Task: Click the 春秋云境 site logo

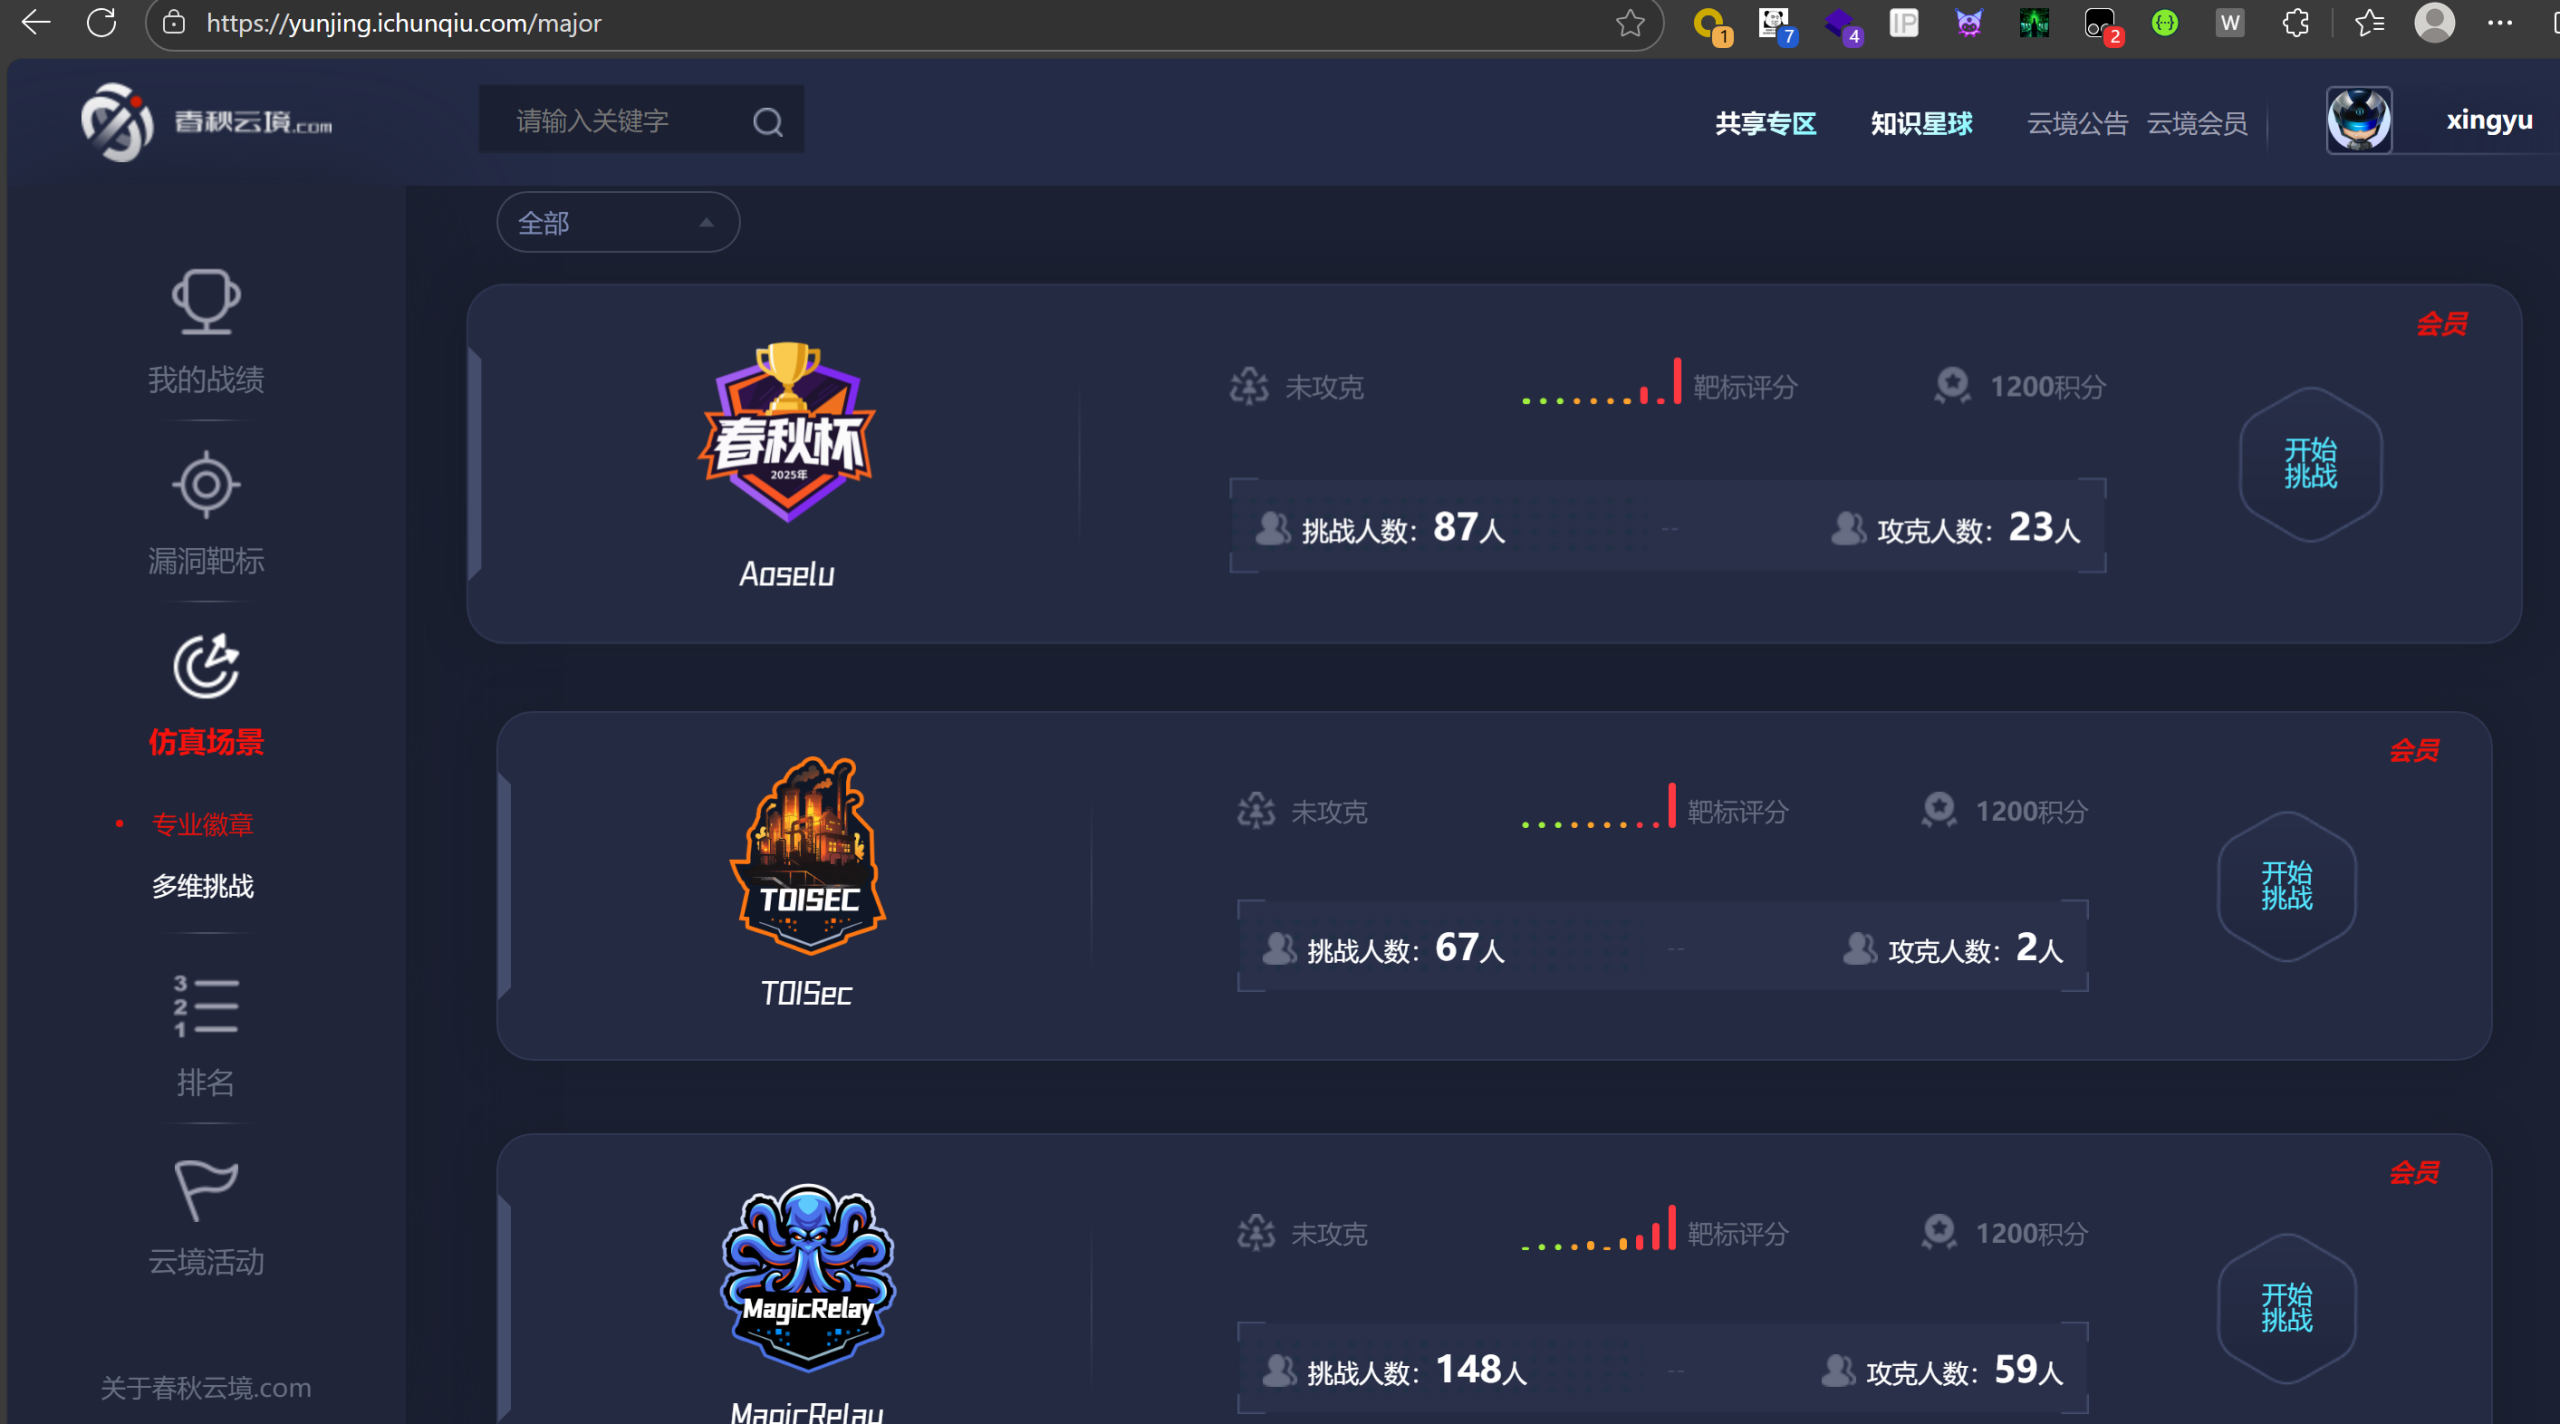Action: (x=207, y=122)
